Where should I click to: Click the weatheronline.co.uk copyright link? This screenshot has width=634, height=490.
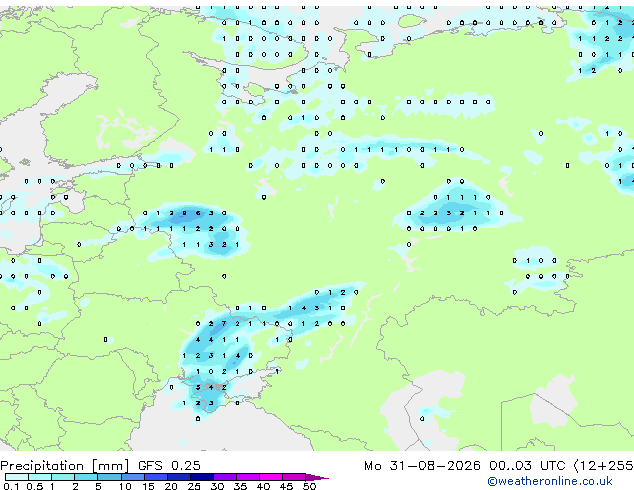tap(550, 481)
